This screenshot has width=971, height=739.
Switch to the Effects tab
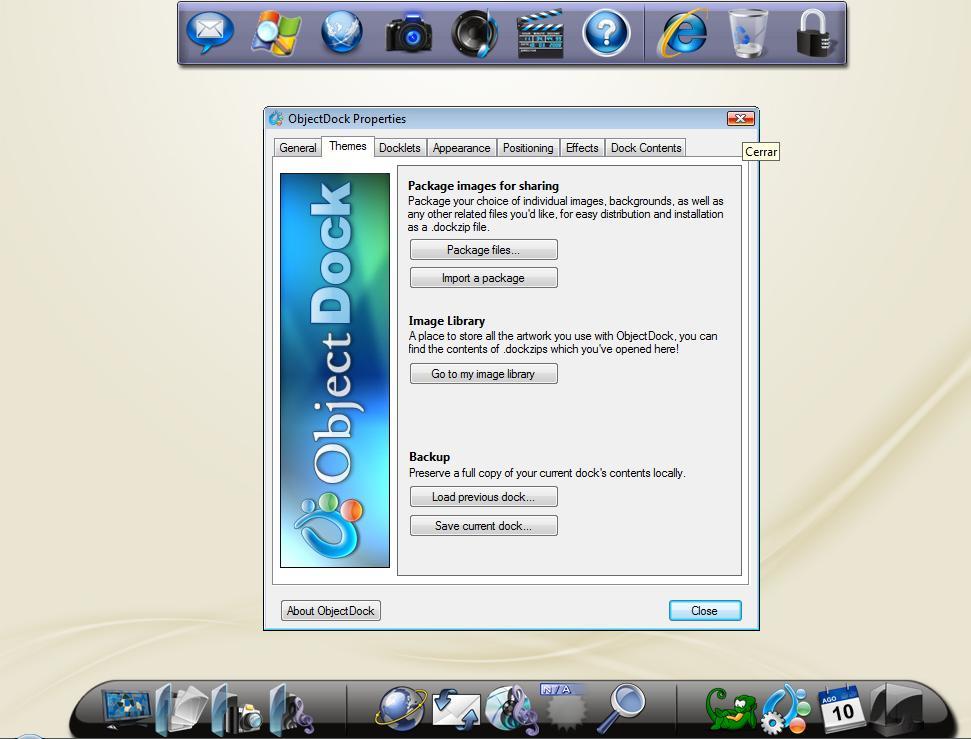pyautogui.click(x=582, y=147)
